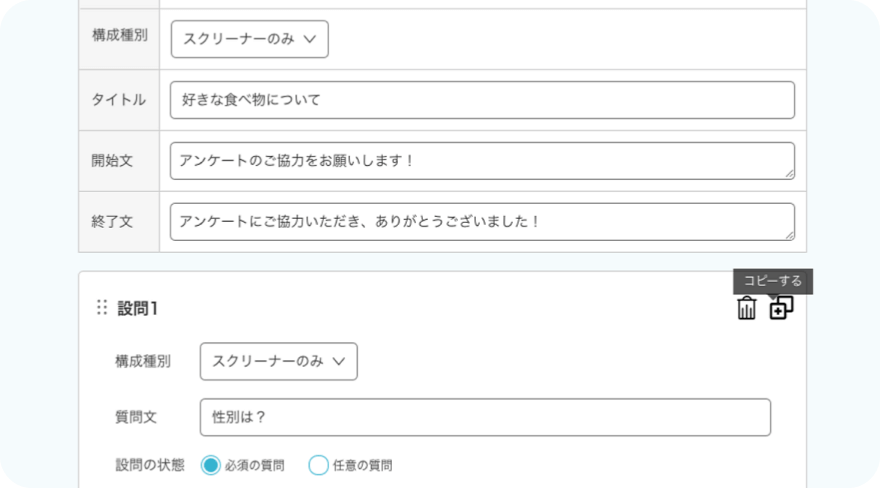The width and height of the screenshot is (880, 488).
Task: Focus the タイトル field with 好きな食べ物について
Action: (x=482, y=100)
